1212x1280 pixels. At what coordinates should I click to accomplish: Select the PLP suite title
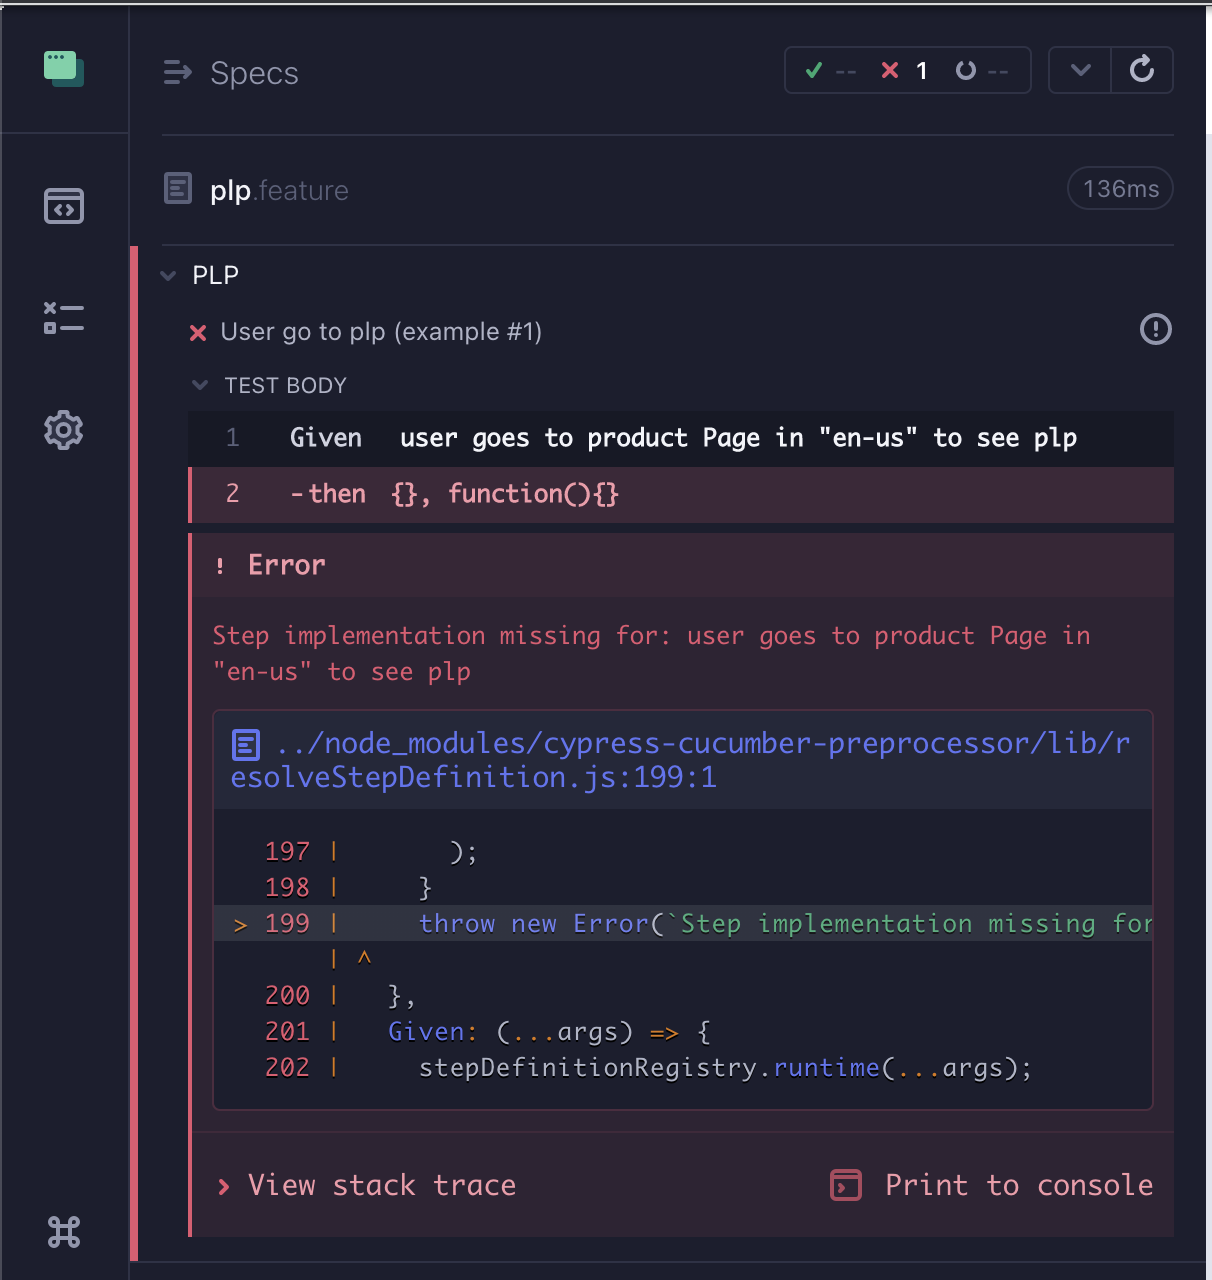216,275
